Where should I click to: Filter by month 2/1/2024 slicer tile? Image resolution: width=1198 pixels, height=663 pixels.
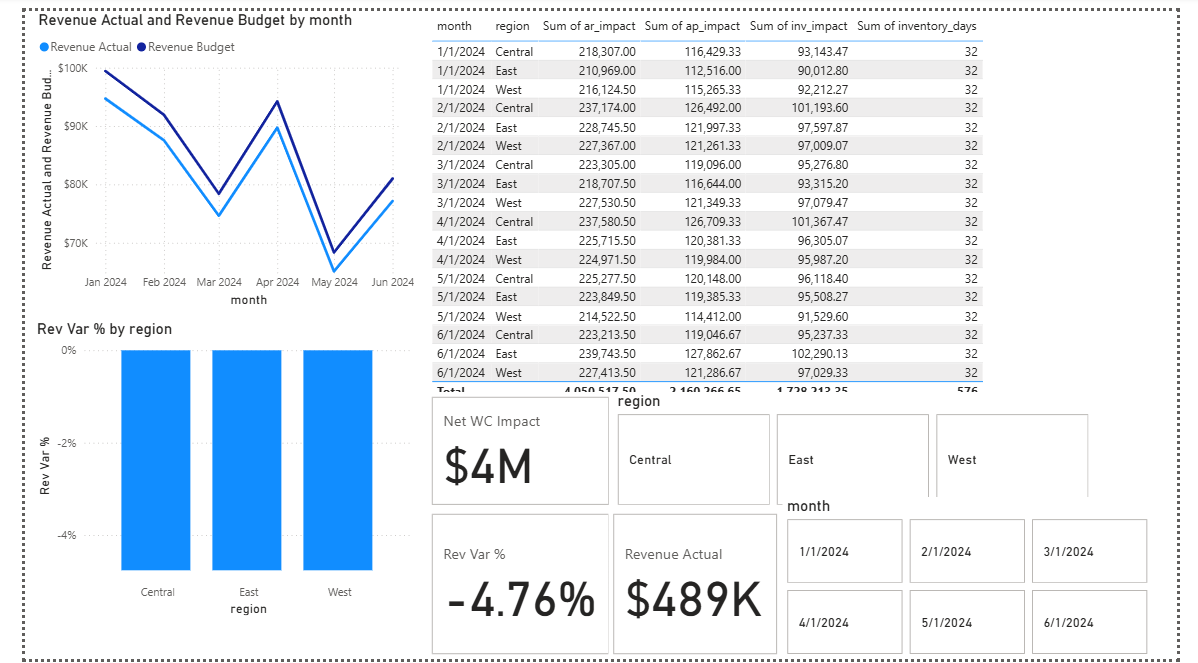point(967,551)
